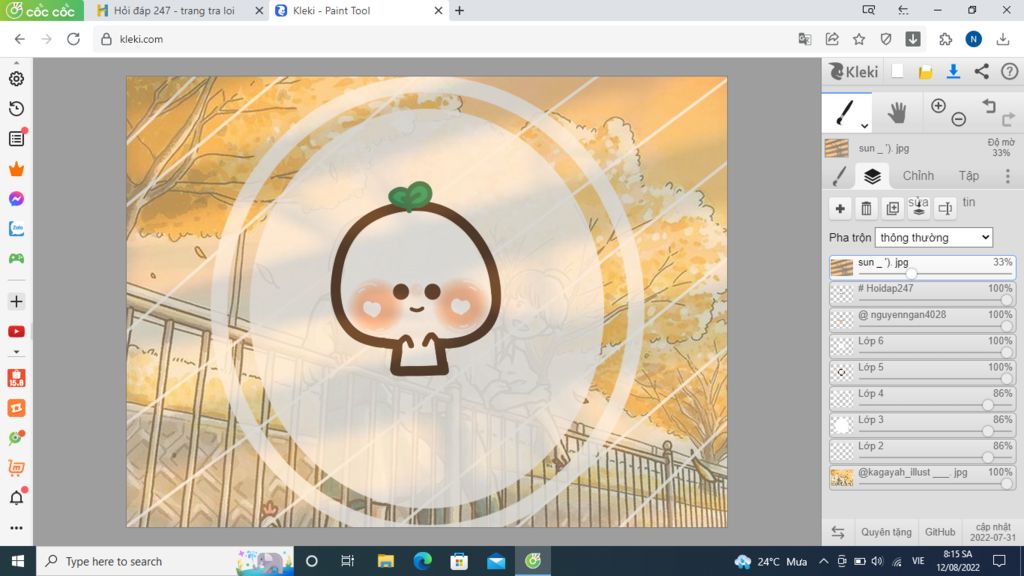Share the image from the Kleki toolbar
Image resolution: width=1024 pixels, height=576 pixels.
[982, 72]
